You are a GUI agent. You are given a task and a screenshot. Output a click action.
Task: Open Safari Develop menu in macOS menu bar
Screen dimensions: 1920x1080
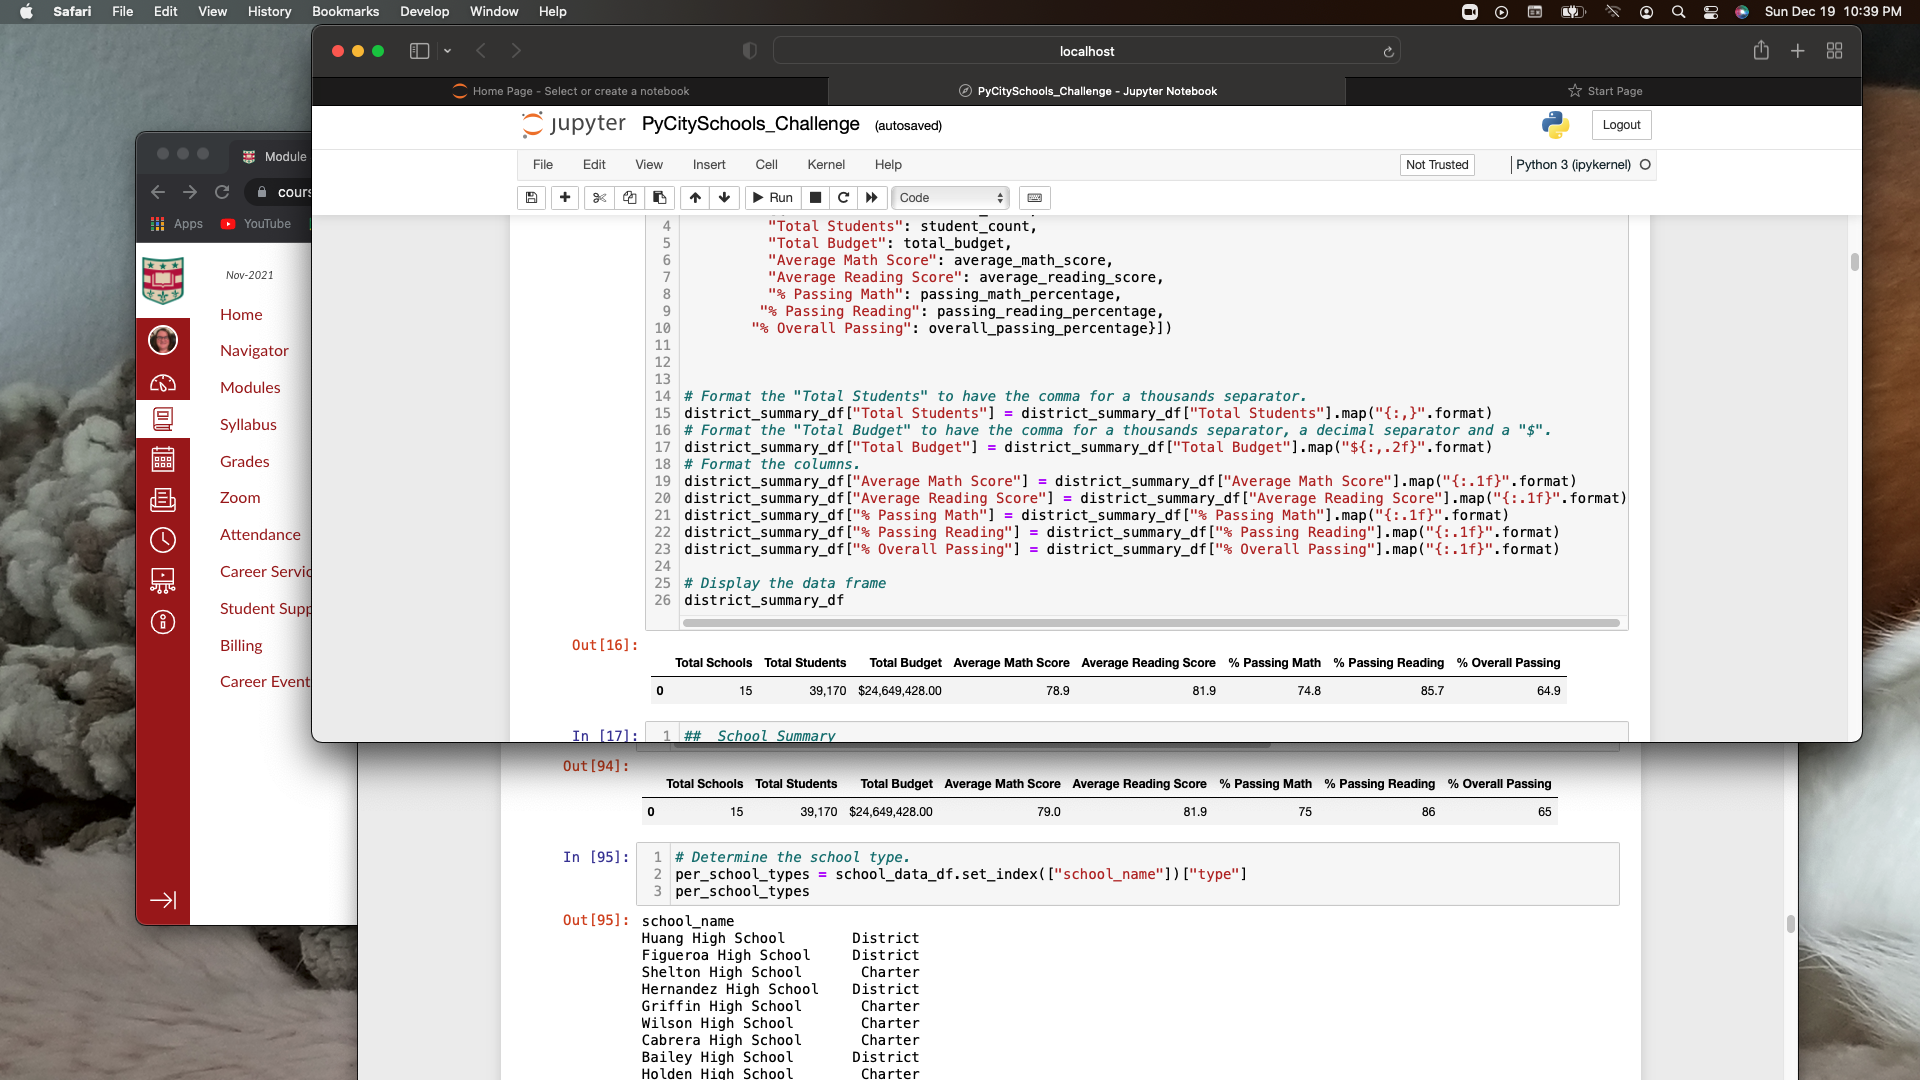pyautogui.click(x=424, y=11)
